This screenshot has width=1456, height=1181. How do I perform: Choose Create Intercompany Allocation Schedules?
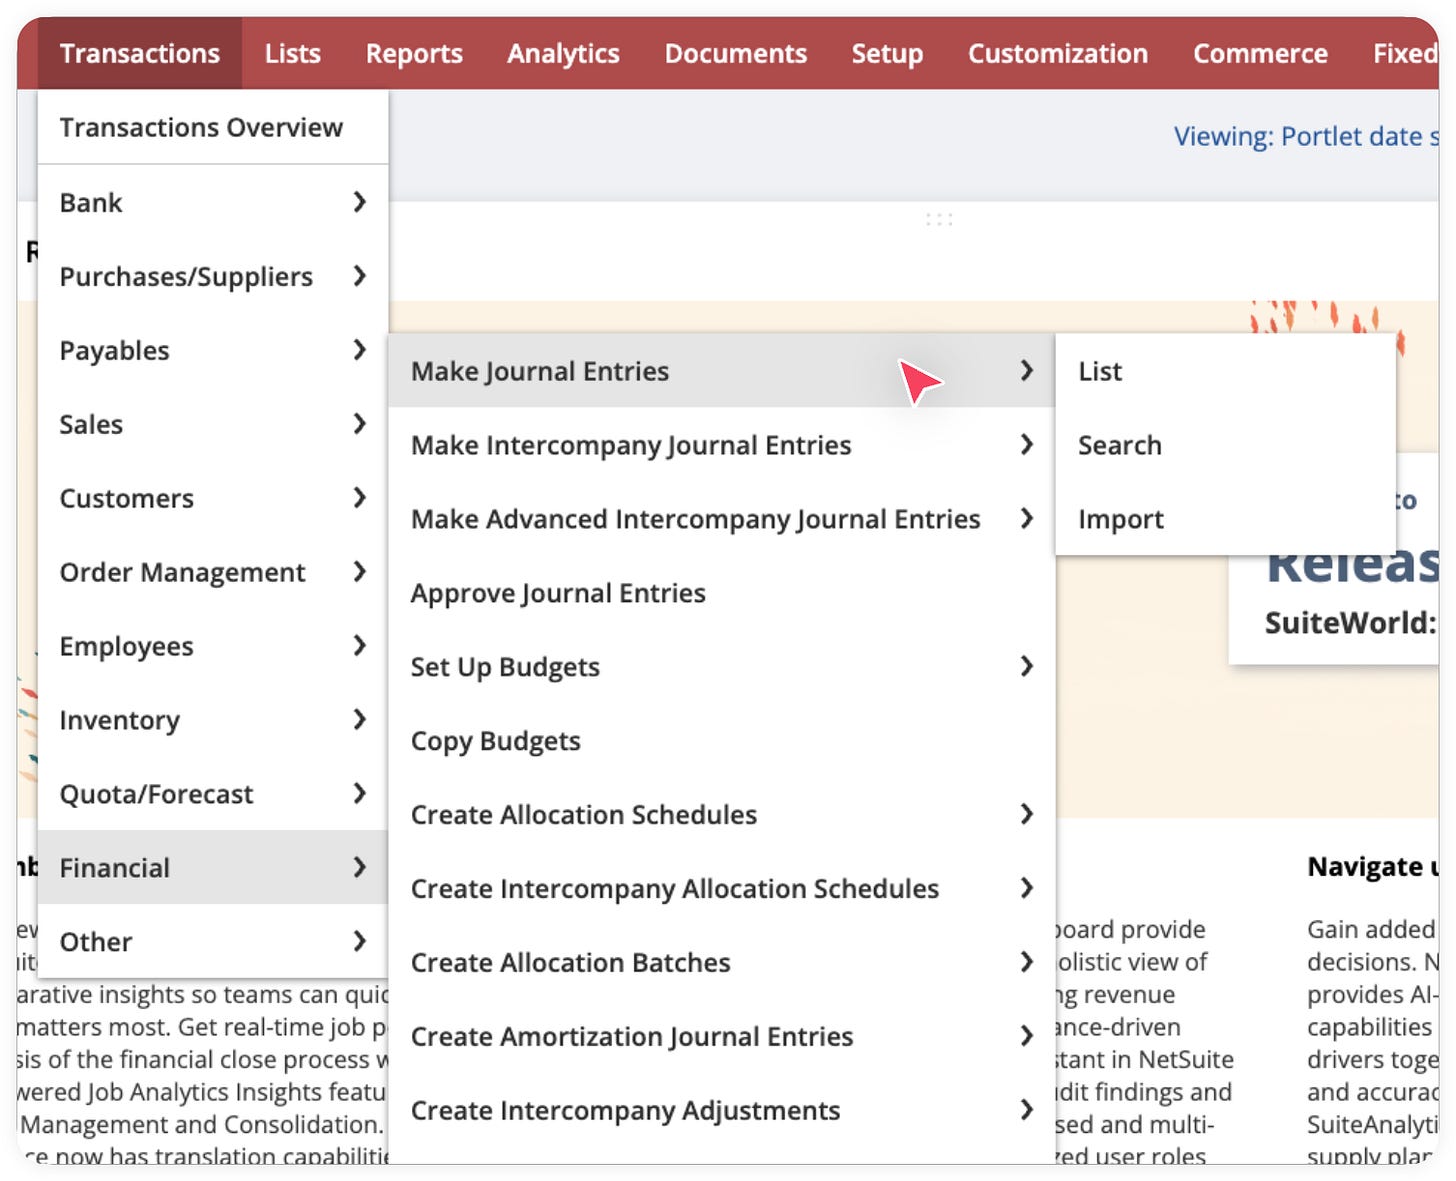(721, 889)
